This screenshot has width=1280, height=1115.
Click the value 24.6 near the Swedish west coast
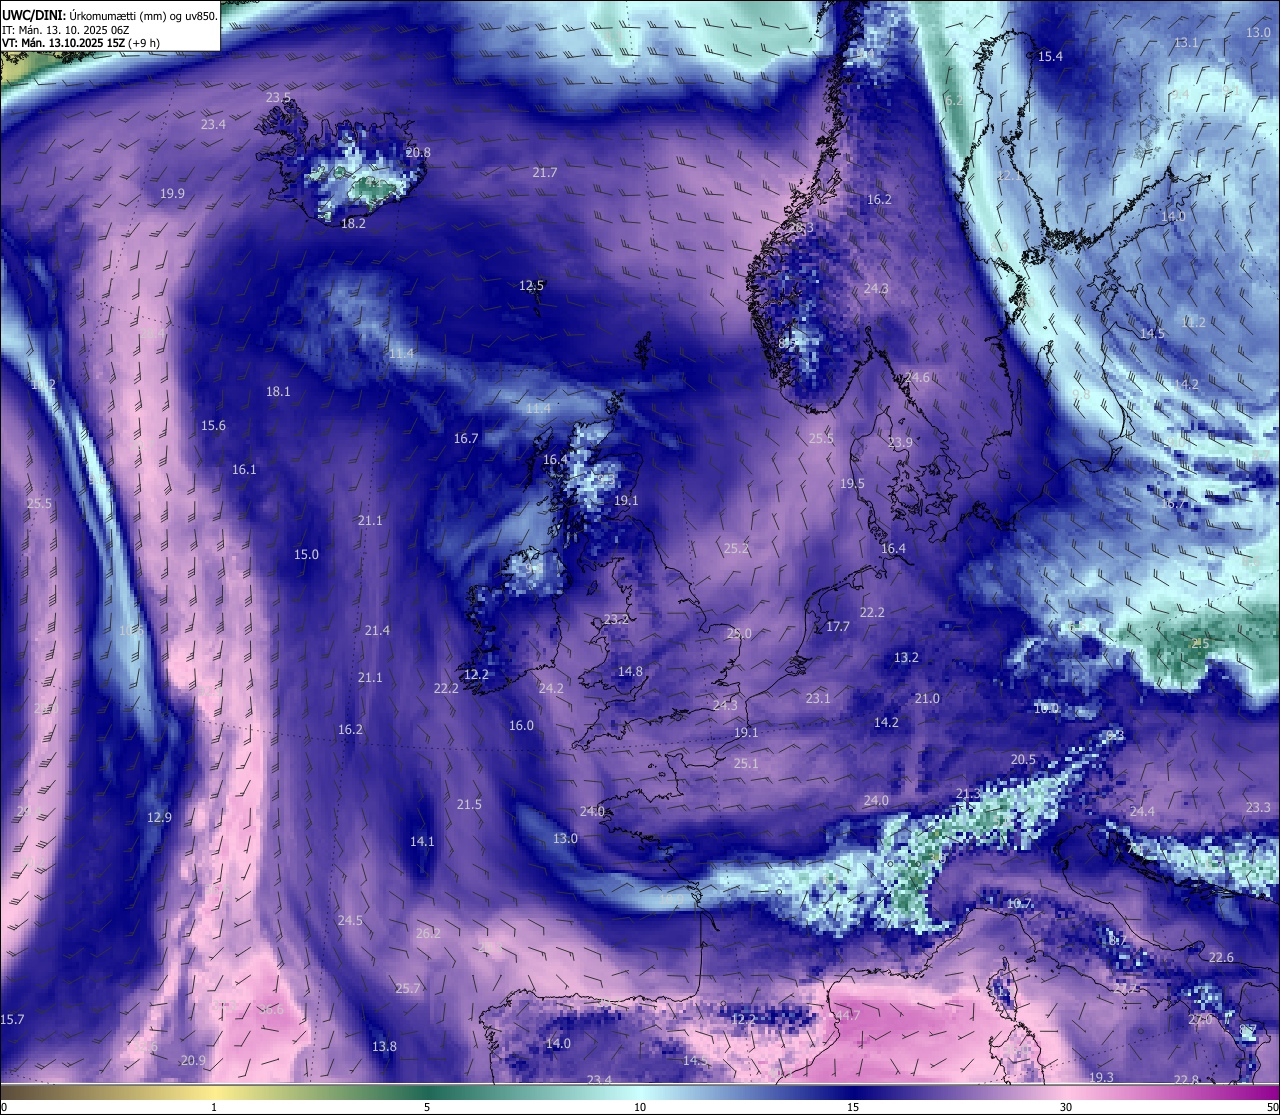click(x=917, y=378)
